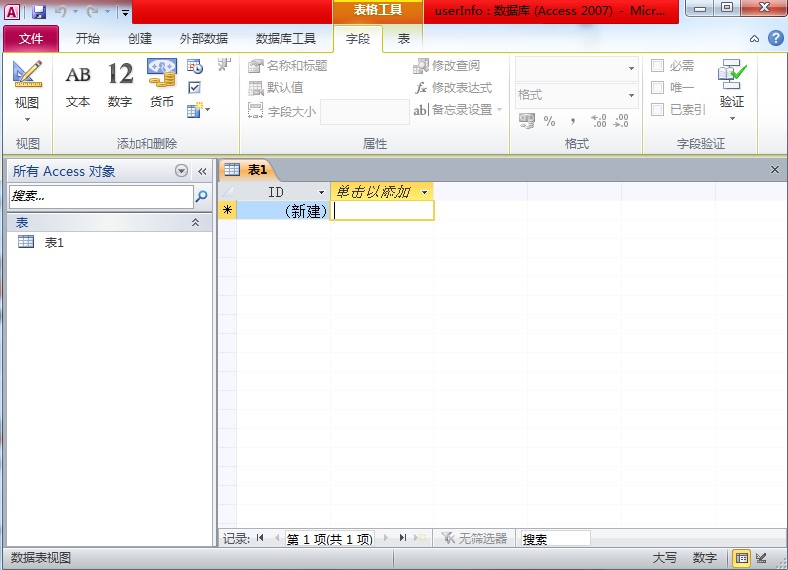This screenshot has height=570, width=788.
Task: Click the (新建) cell in ID column
Action: tap(283, 211)
